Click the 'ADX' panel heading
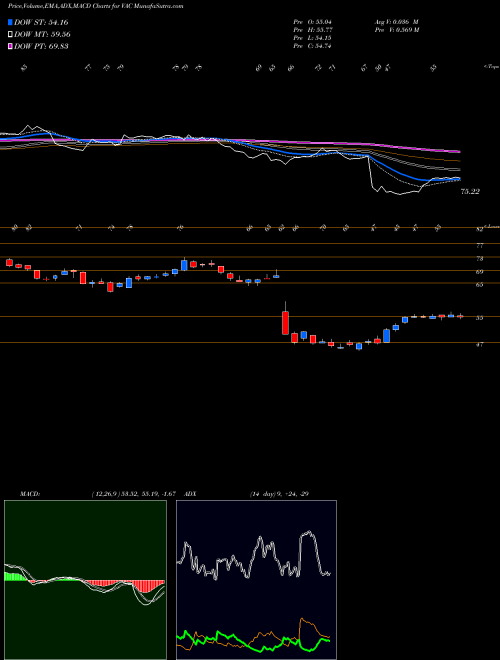Image resolution: width=500 pixels, height=660 pixels. click(191, 494)
